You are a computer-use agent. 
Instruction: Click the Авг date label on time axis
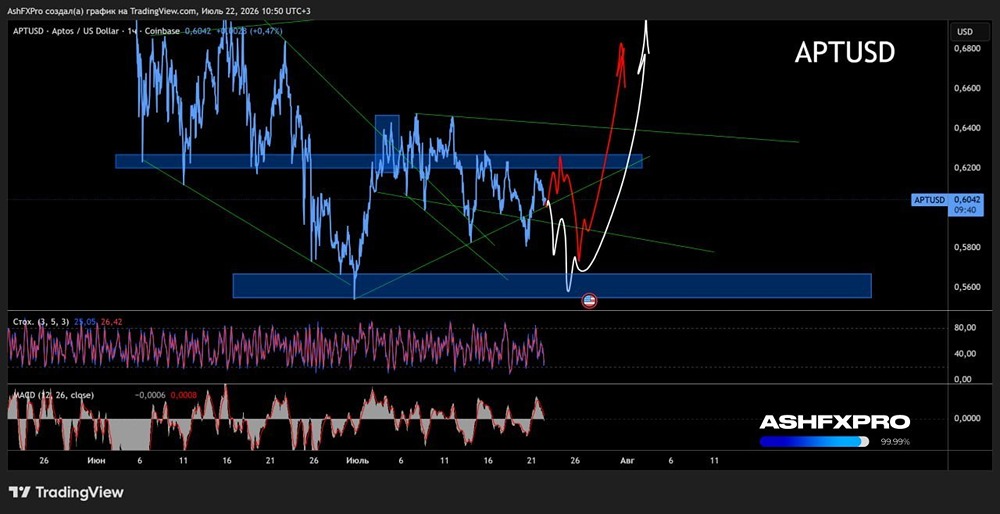627,460
